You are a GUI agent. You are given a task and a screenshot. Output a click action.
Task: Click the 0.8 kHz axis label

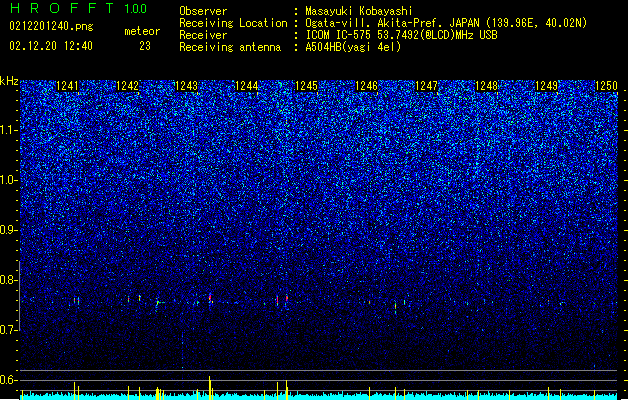pyautogui.click(x=9, y=280)
